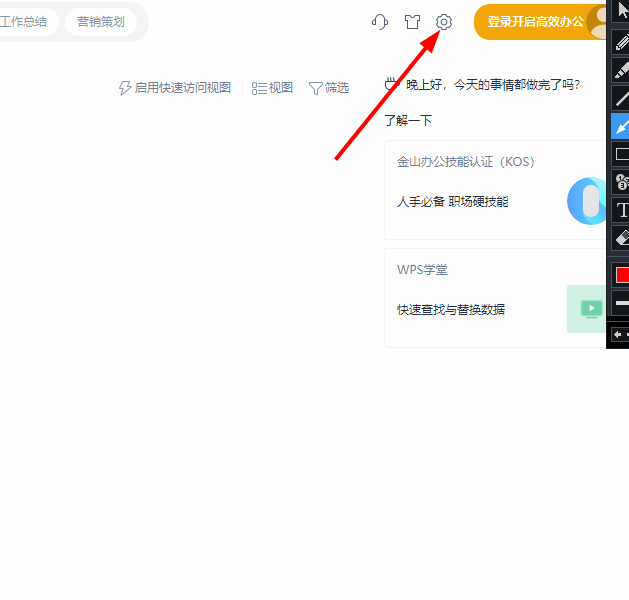Image resolution: width=629 pixels, height=600 pixels.
Task: Click 快速查找与替换数据 link
Action: point(450,309)
